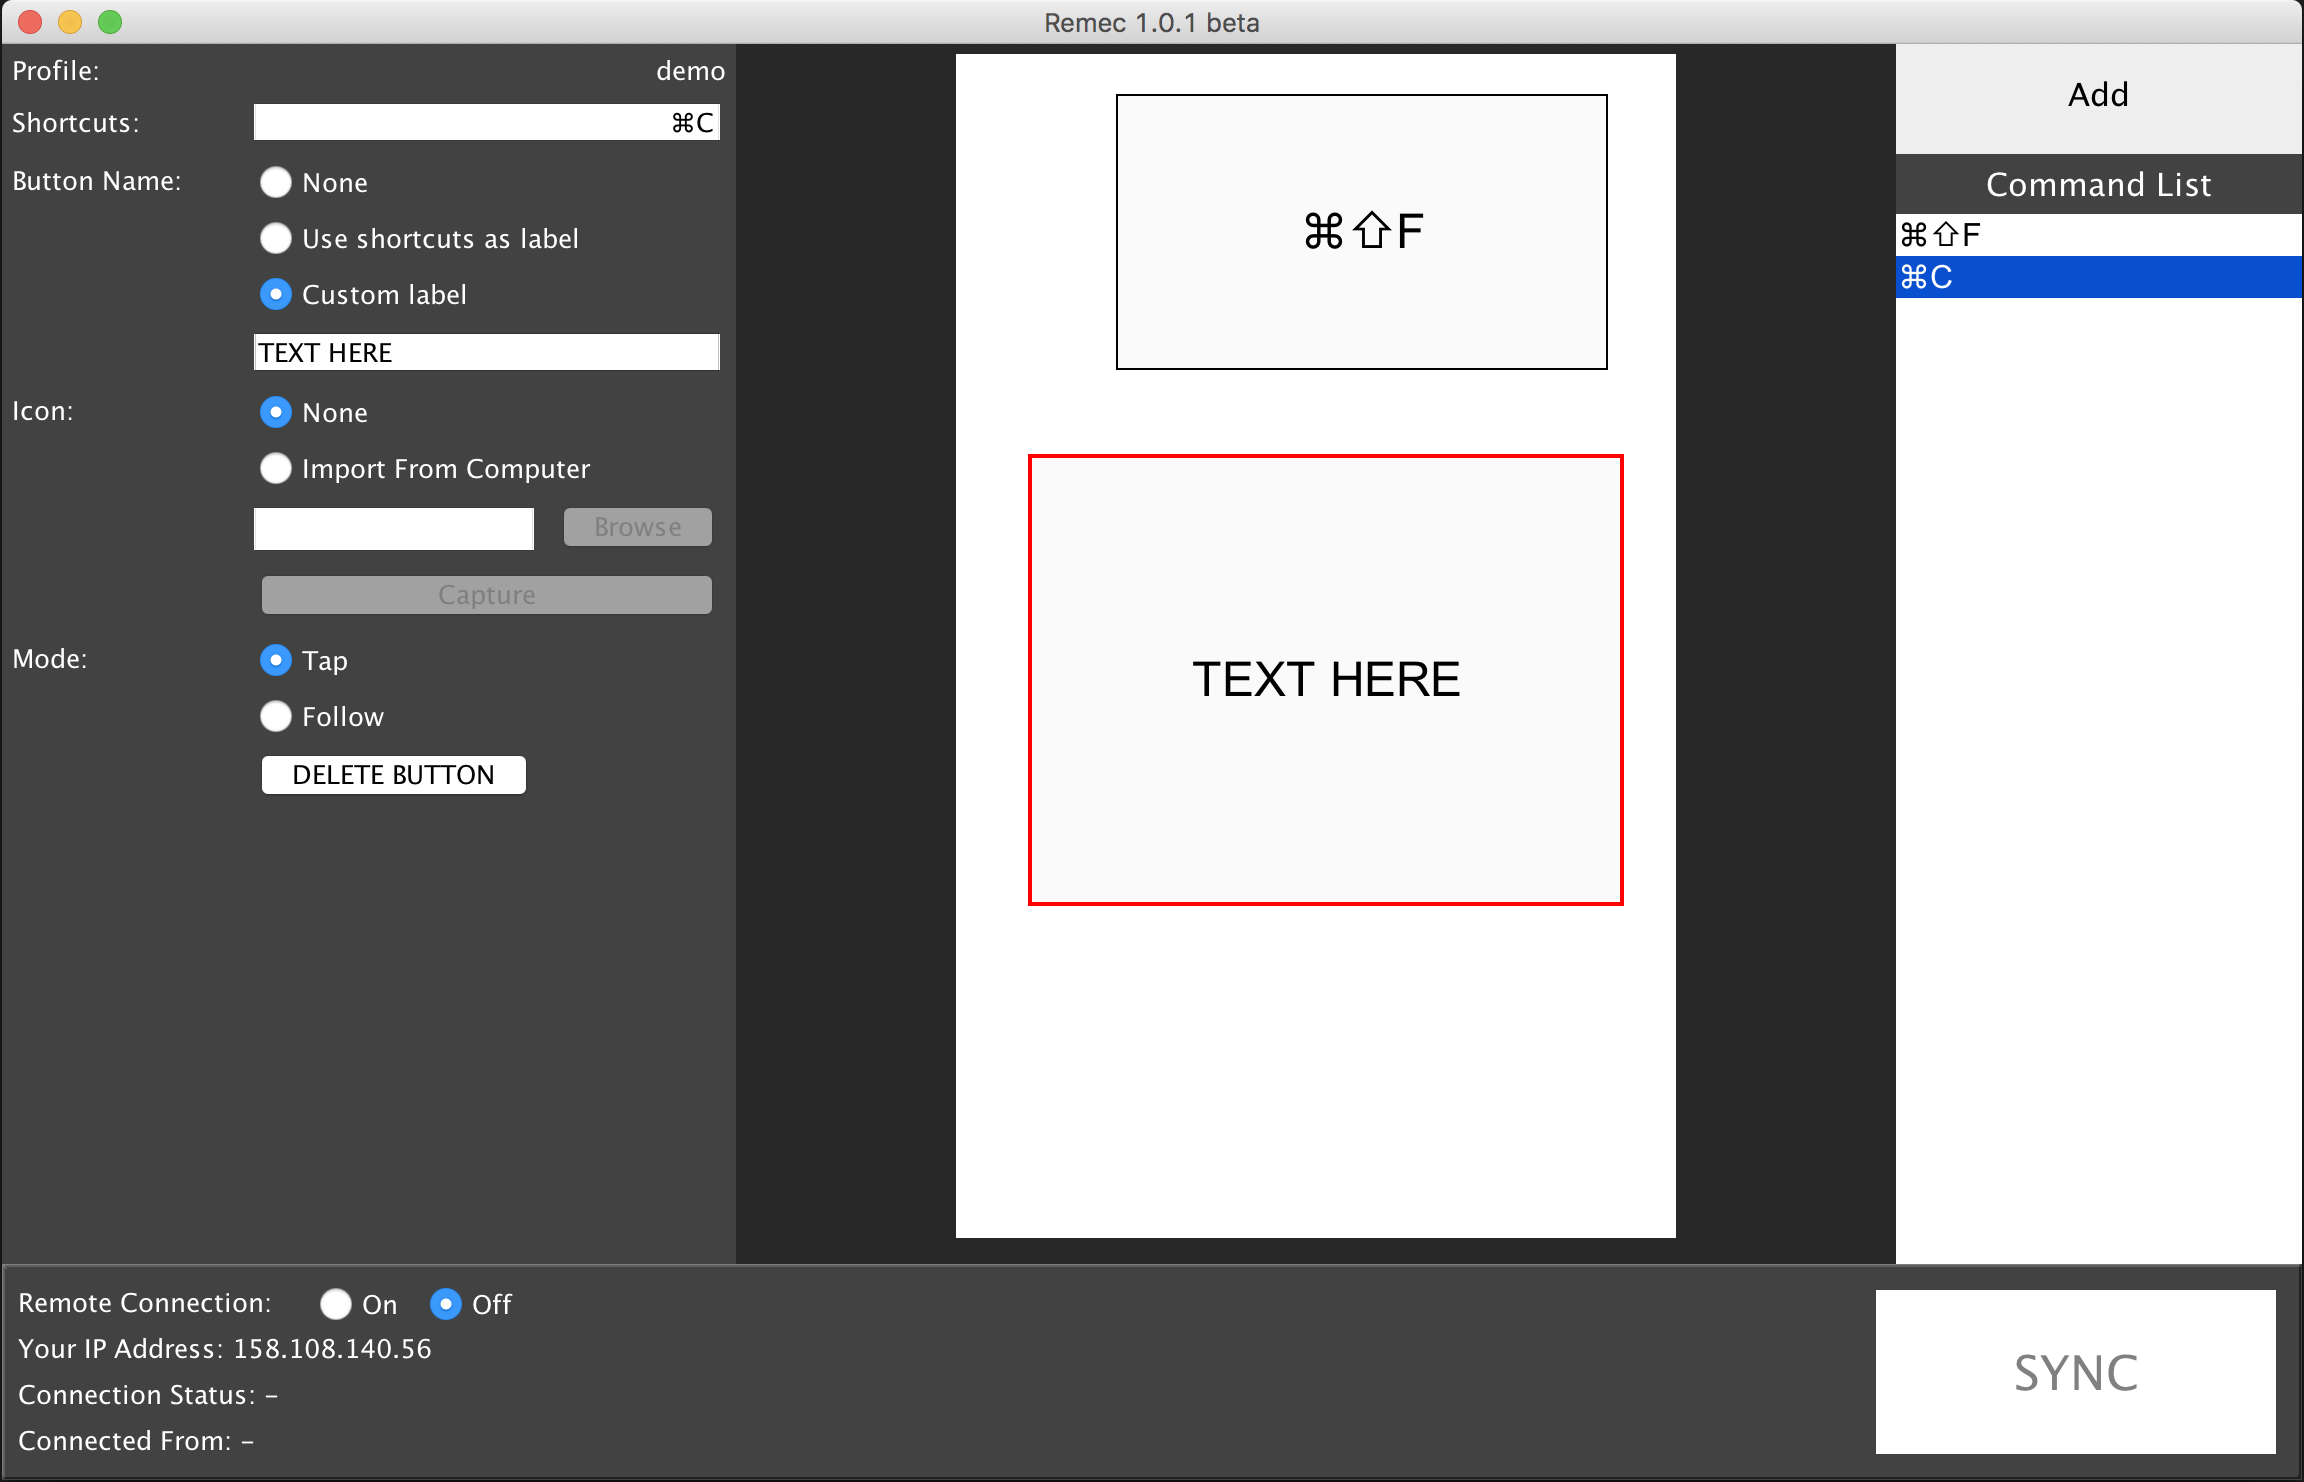Set Mode to Tap
The width and height of the screenshot is (2304, 1482).
pos(276,660)
